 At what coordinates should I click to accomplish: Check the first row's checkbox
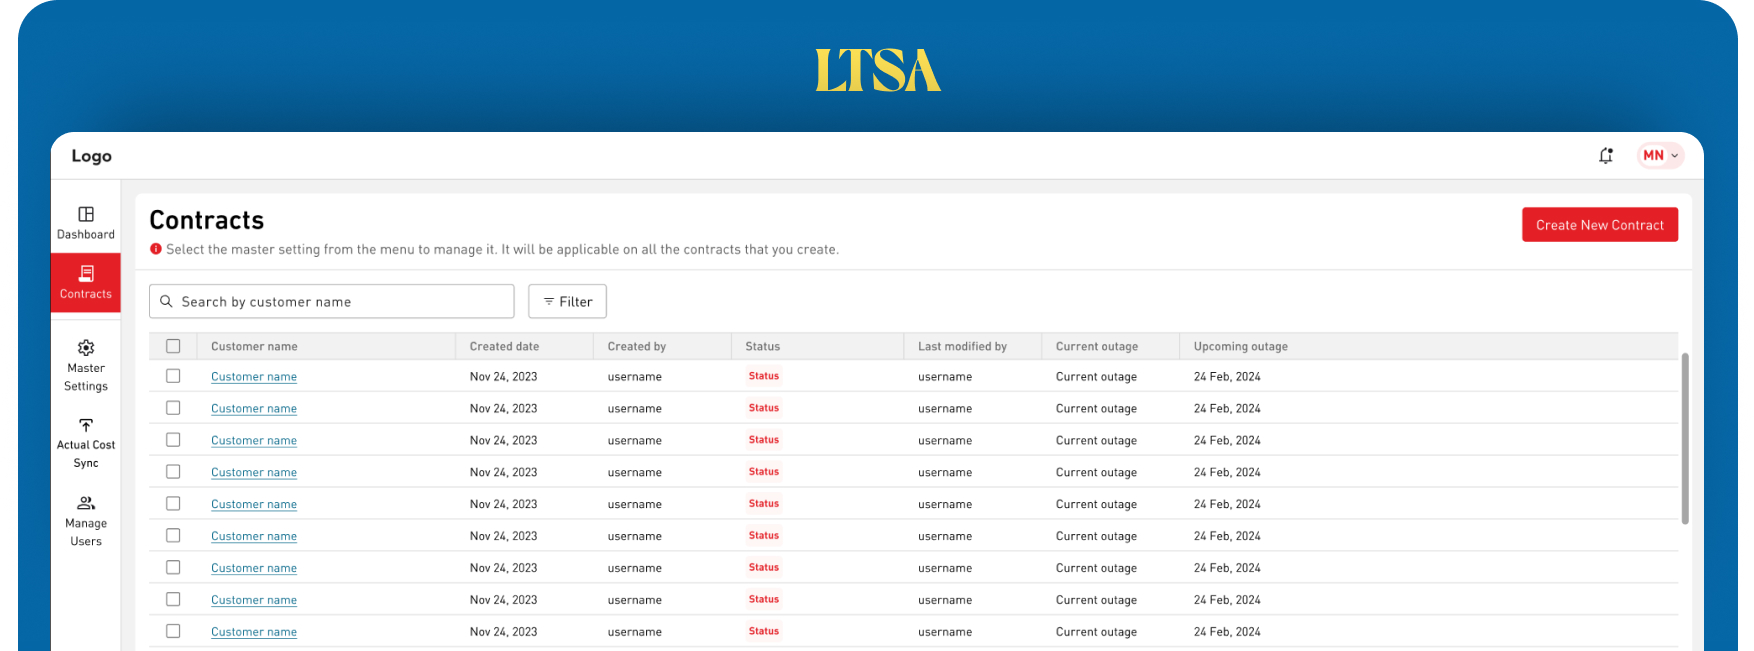point(173,376)
